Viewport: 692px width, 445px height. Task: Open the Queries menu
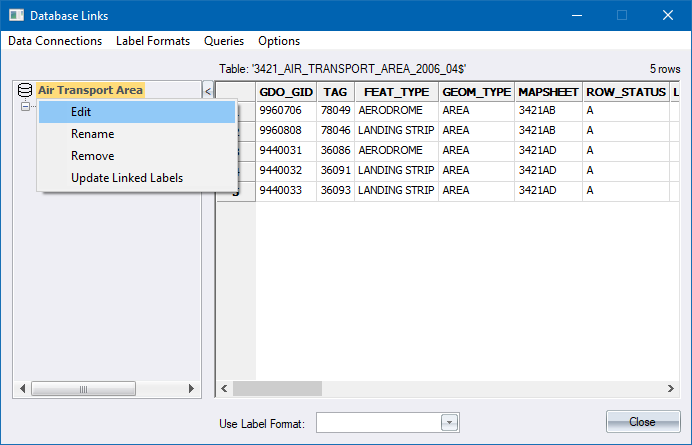(x=224, y=41)
